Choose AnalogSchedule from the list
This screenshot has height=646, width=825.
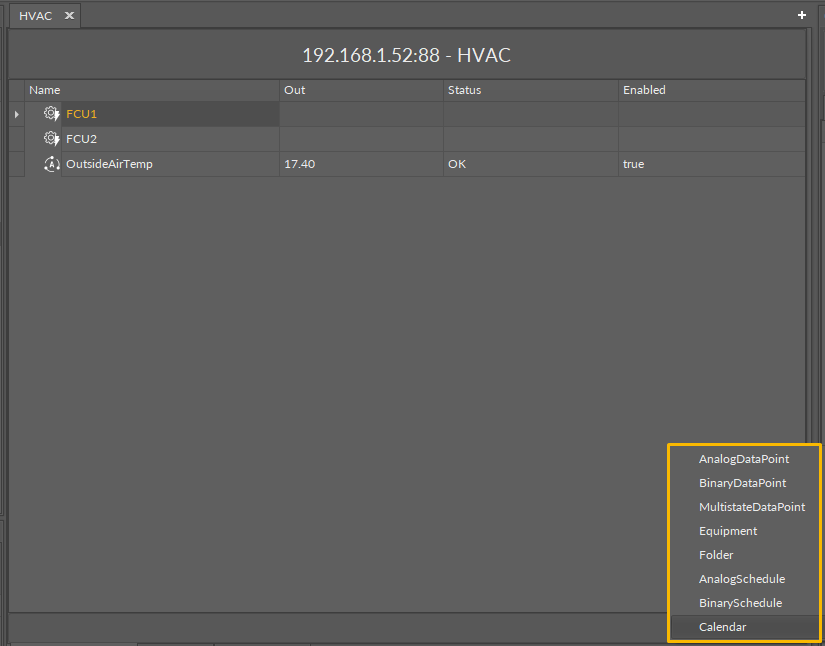pos(741,579)
